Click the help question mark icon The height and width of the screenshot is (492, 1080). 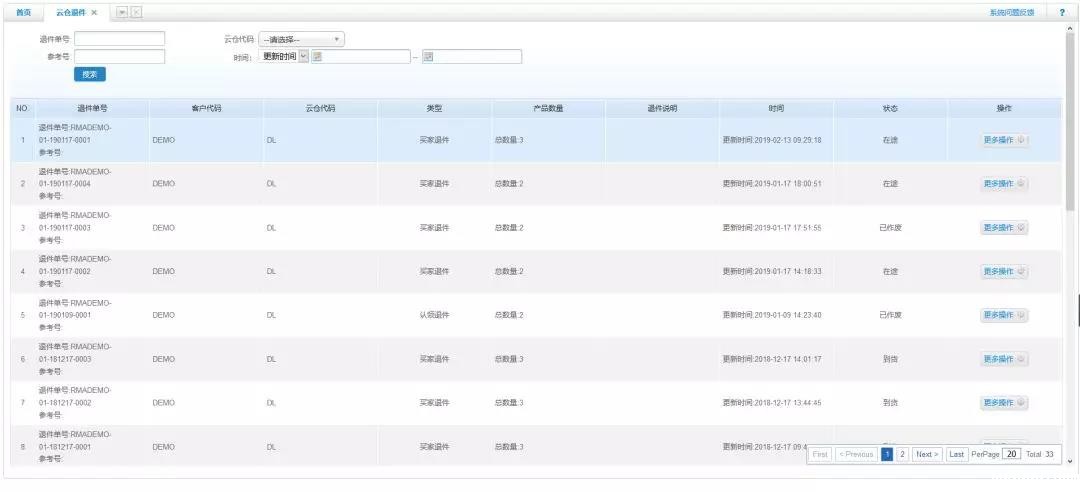(x=1061, y=12)
